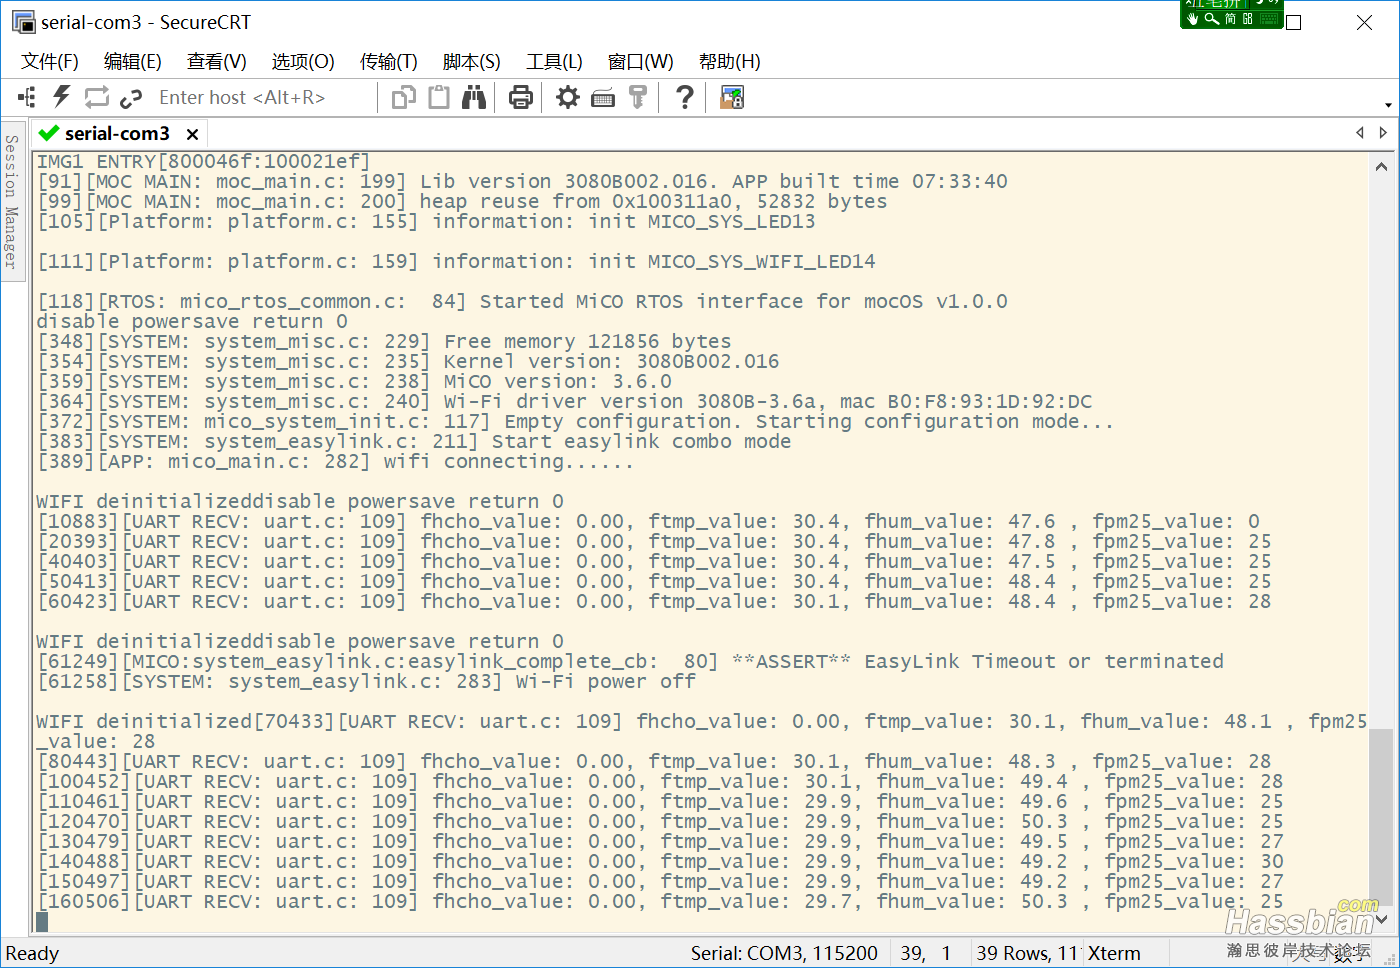Click the green connected checkmark on tab
The width and height of the screenshot is (1400, 968).
coord(48,132)
